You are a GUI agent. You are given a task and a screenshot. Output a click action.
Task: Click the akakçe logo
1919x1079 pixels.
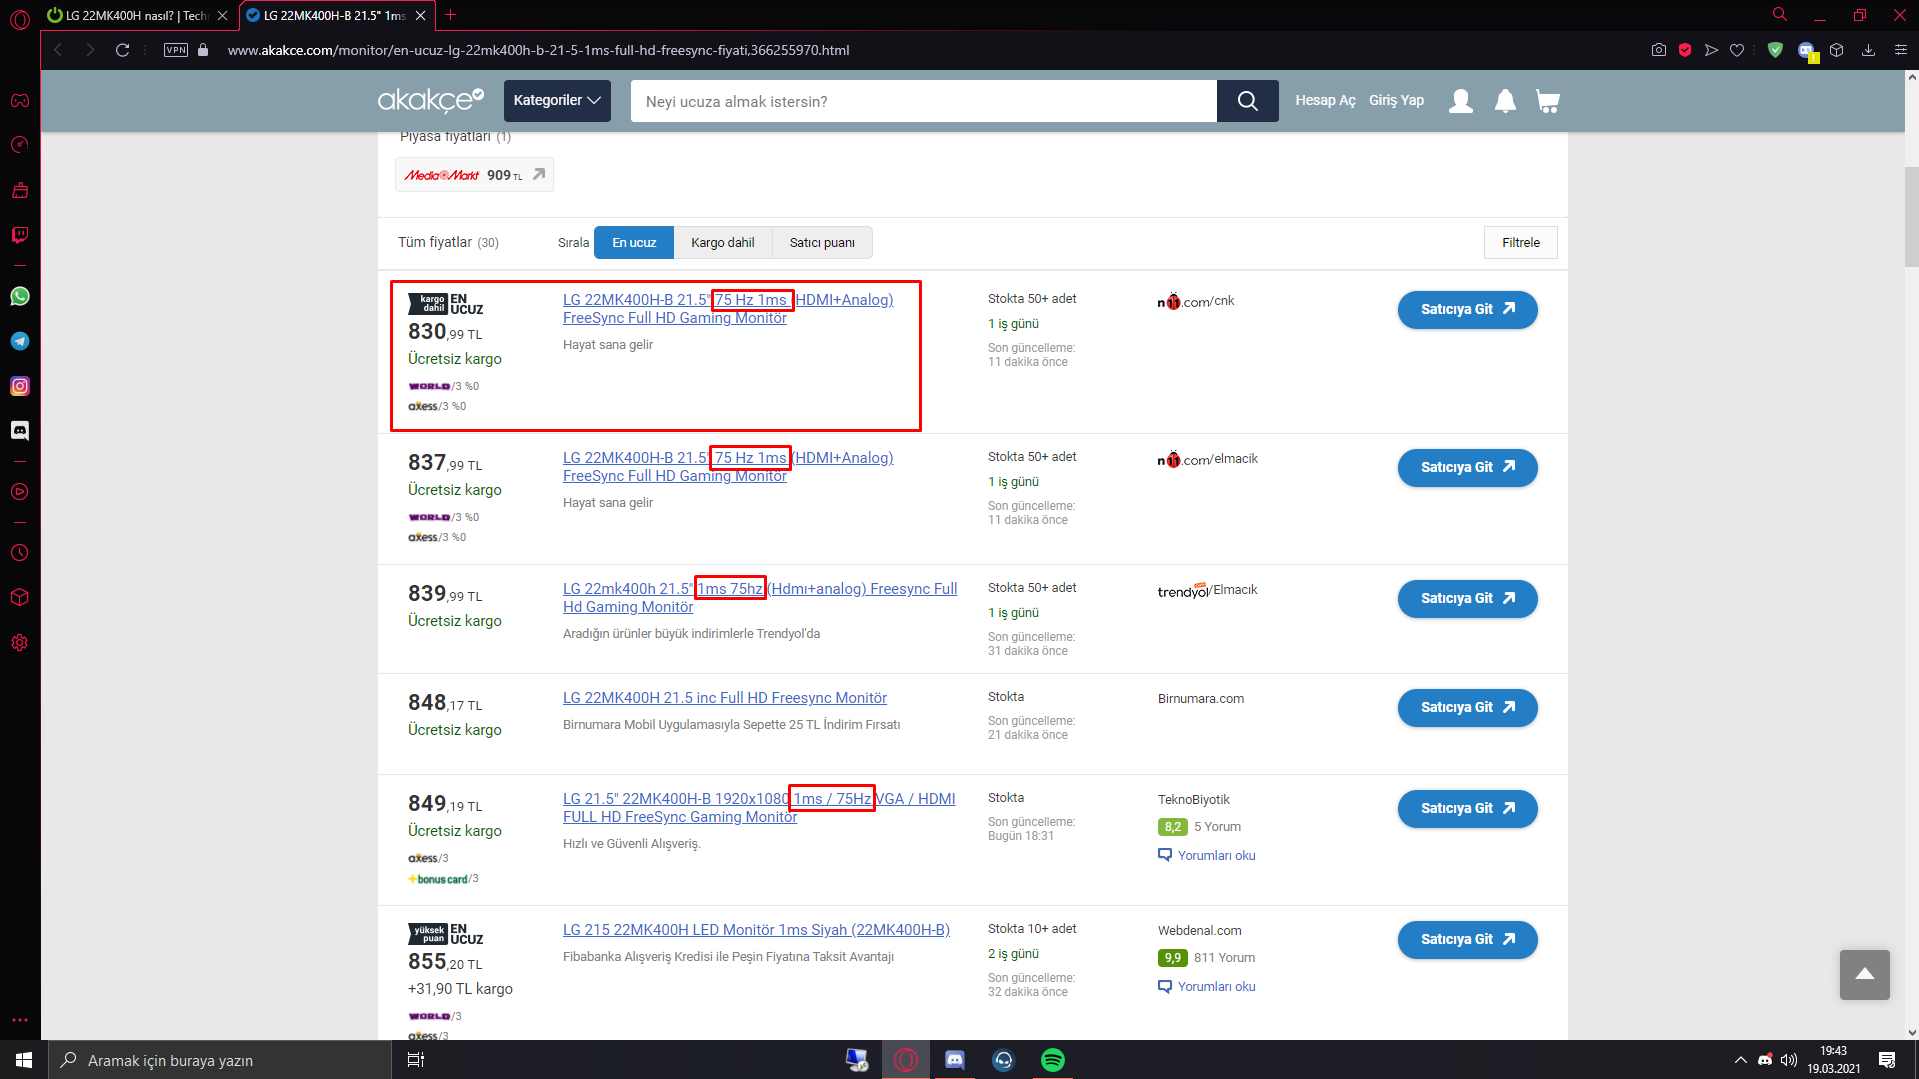coord(431,100)
